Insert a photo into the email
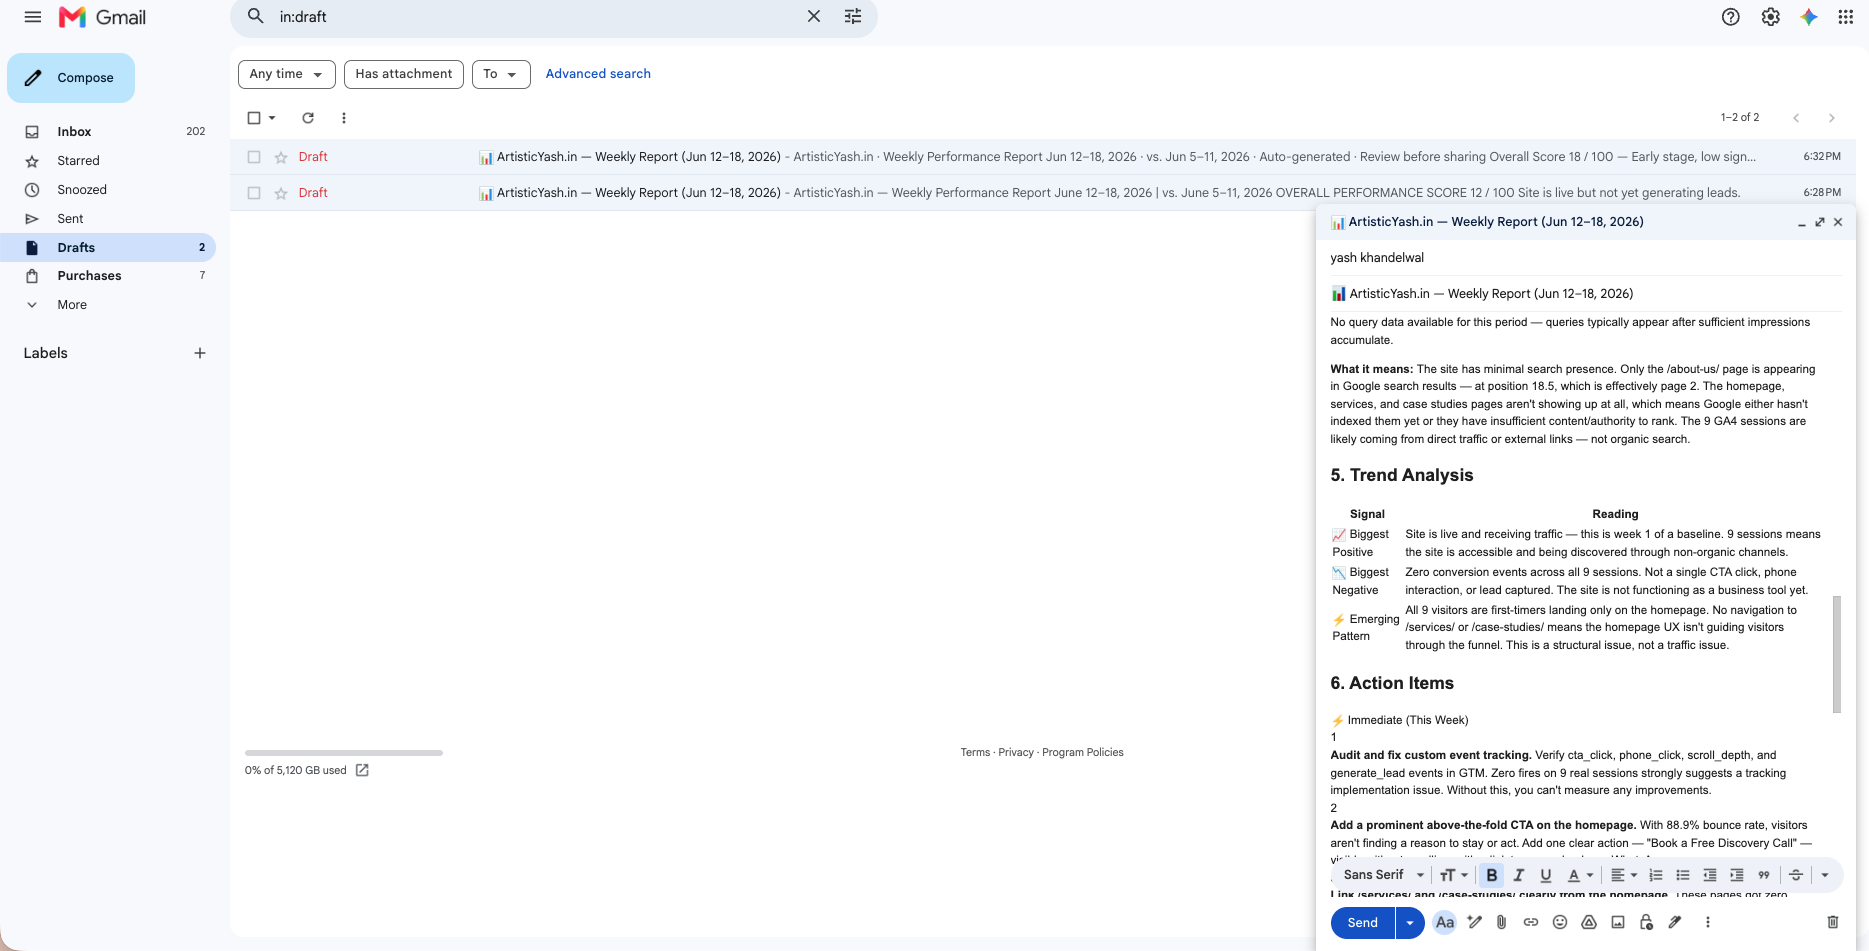The image size is (1869, 951). 1618,922
